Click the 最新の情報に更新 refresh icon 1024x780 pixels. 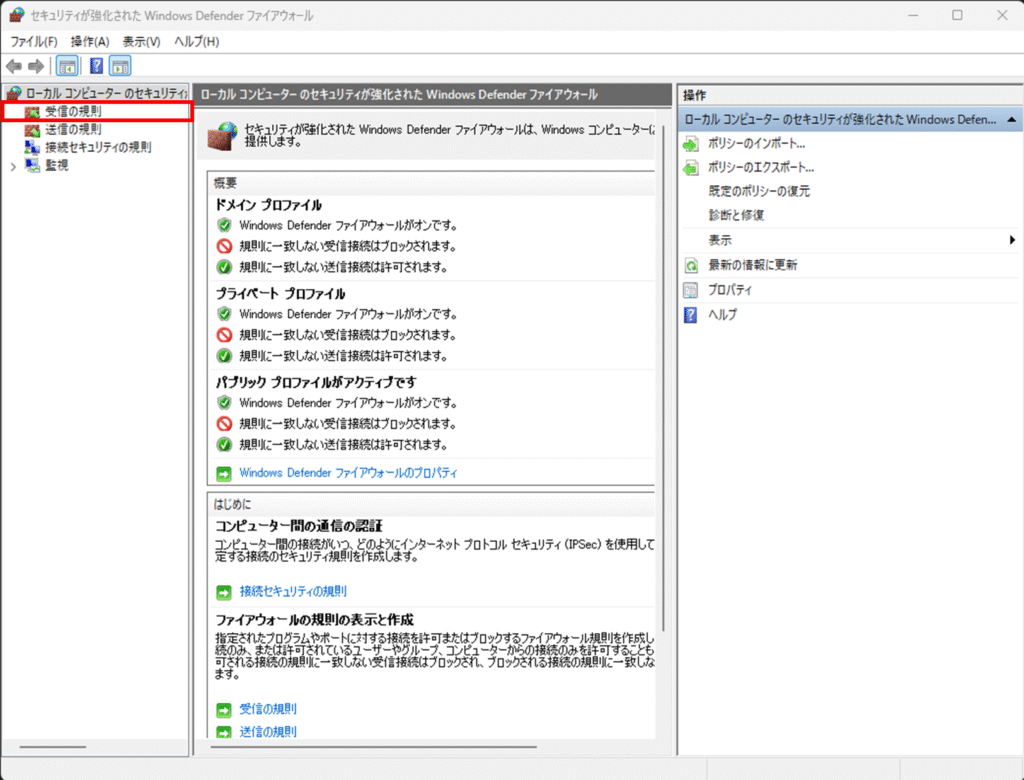(x=690, y=265)
